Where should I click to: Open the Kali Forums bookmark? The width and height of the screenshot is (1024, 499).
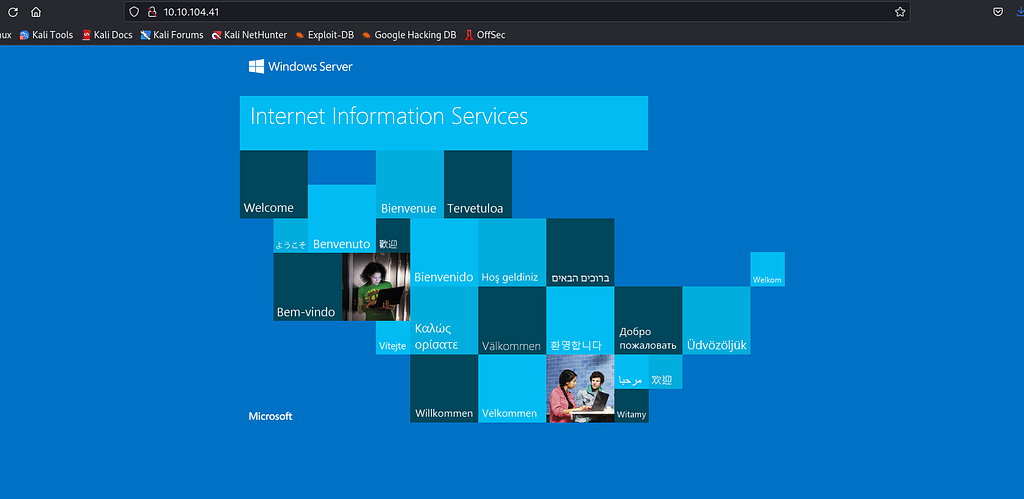coord(172,35)
